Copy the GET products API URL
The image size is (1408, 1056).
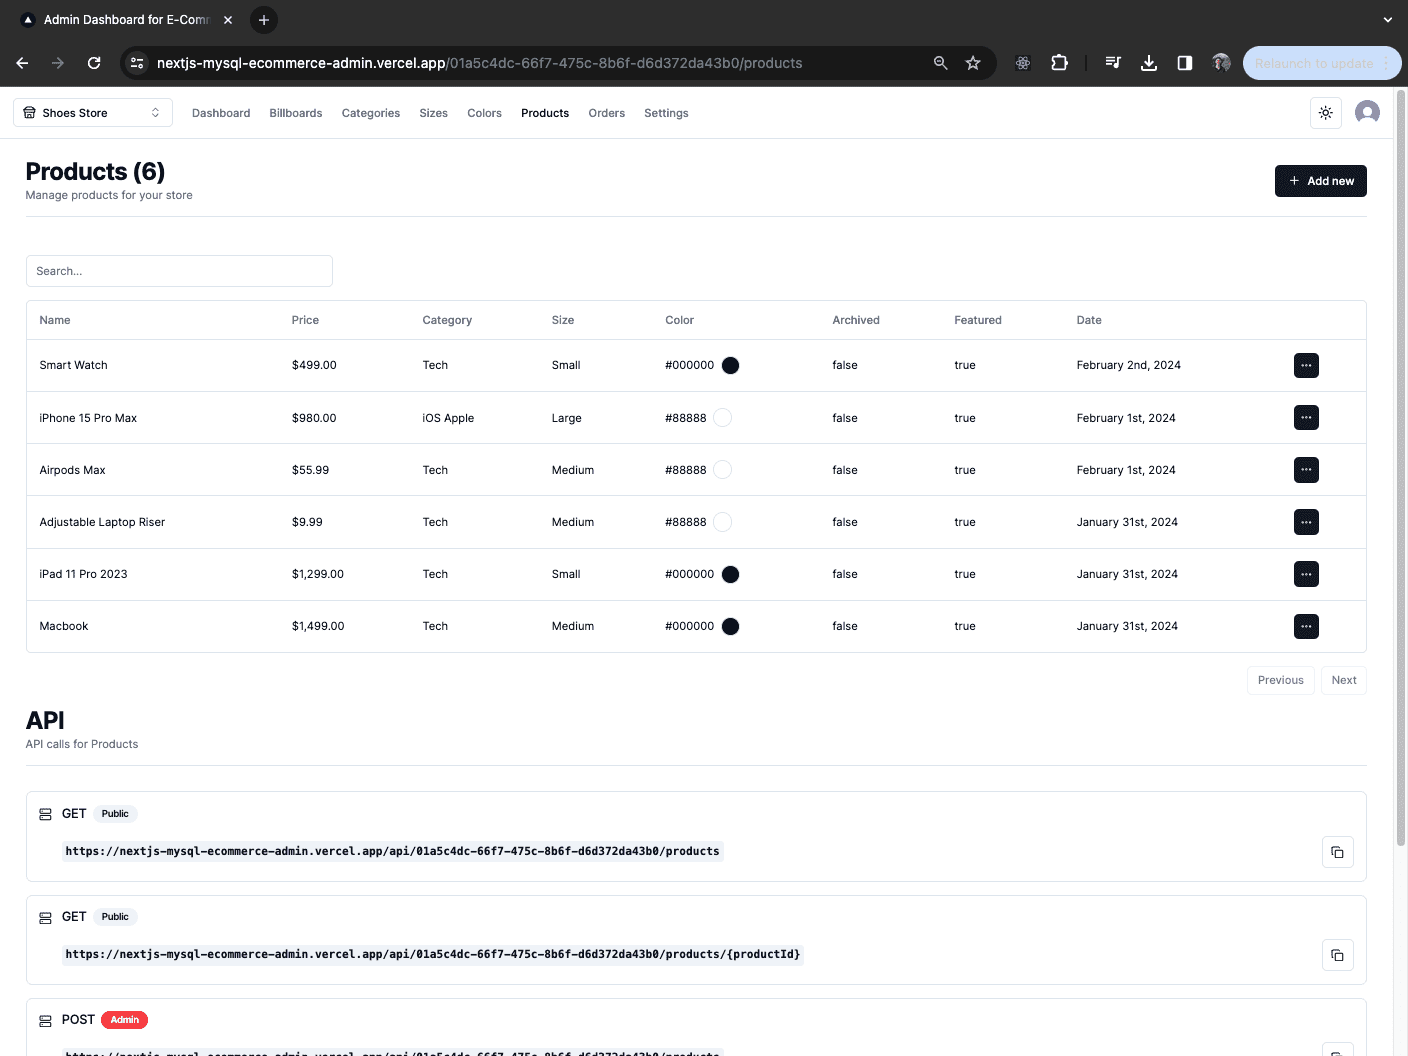pos(1338,852)
